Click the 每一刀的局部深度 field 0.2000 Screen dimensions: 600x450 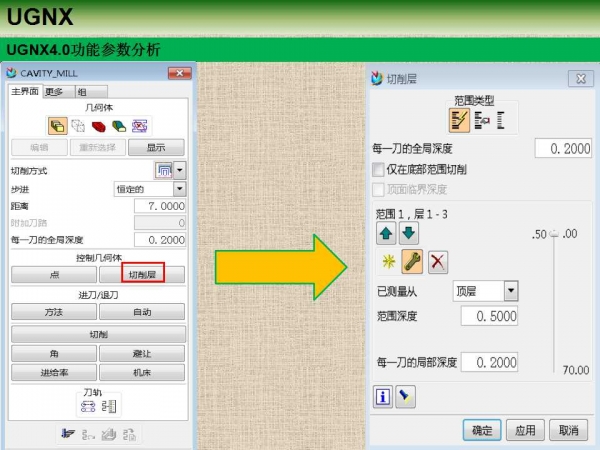click(489, 362)
